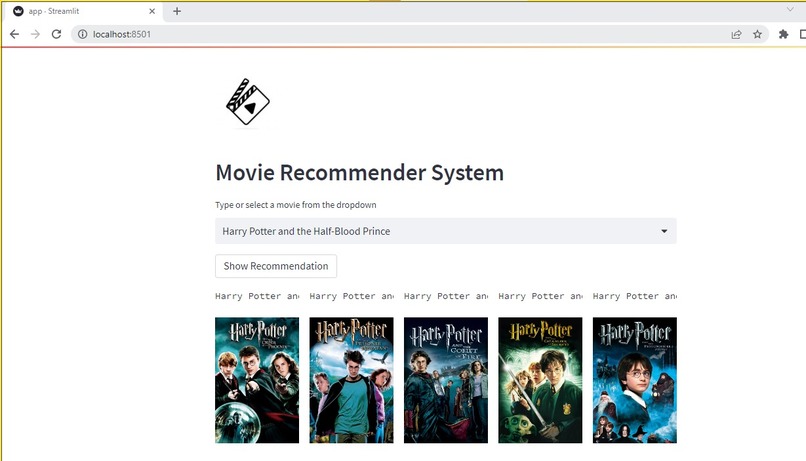Click the clapperboard logo image
This screenshot has width=806, height=461.
(x=248, y=101)
